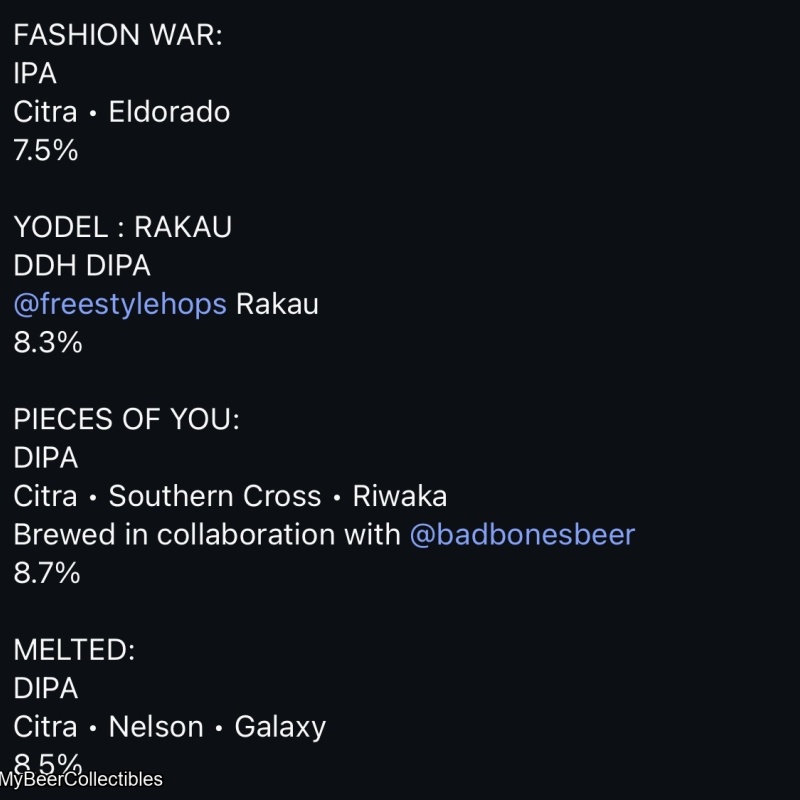Click the 8.7% ABV text
800x800 pixels.
[x=46, y=573]
